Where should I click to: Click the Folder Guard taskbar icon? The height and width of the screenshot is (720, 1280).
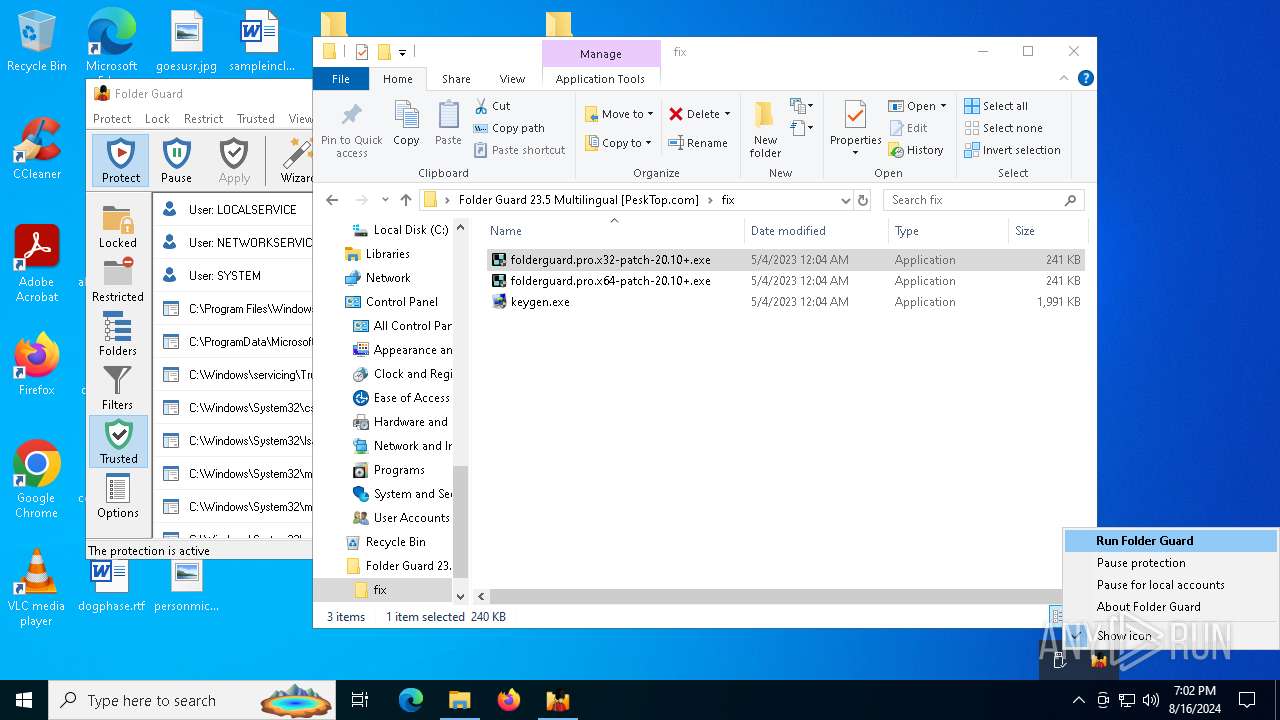click(558, 700)
